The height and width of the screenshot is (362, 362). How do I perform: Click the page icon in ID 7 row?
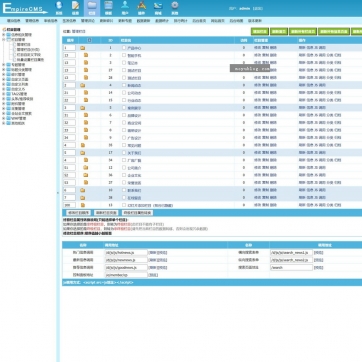[x=86, y=122]
